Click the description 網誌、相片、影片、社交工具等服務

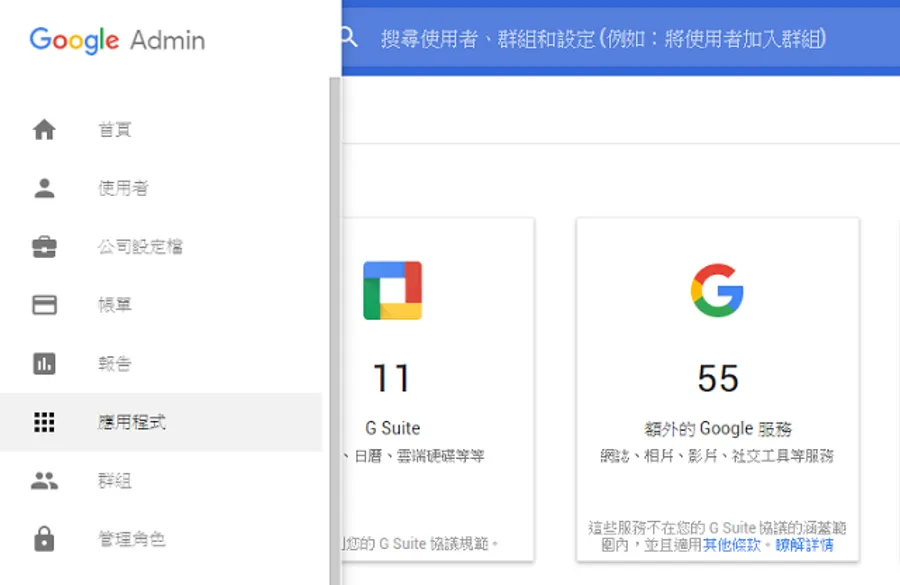717,456
